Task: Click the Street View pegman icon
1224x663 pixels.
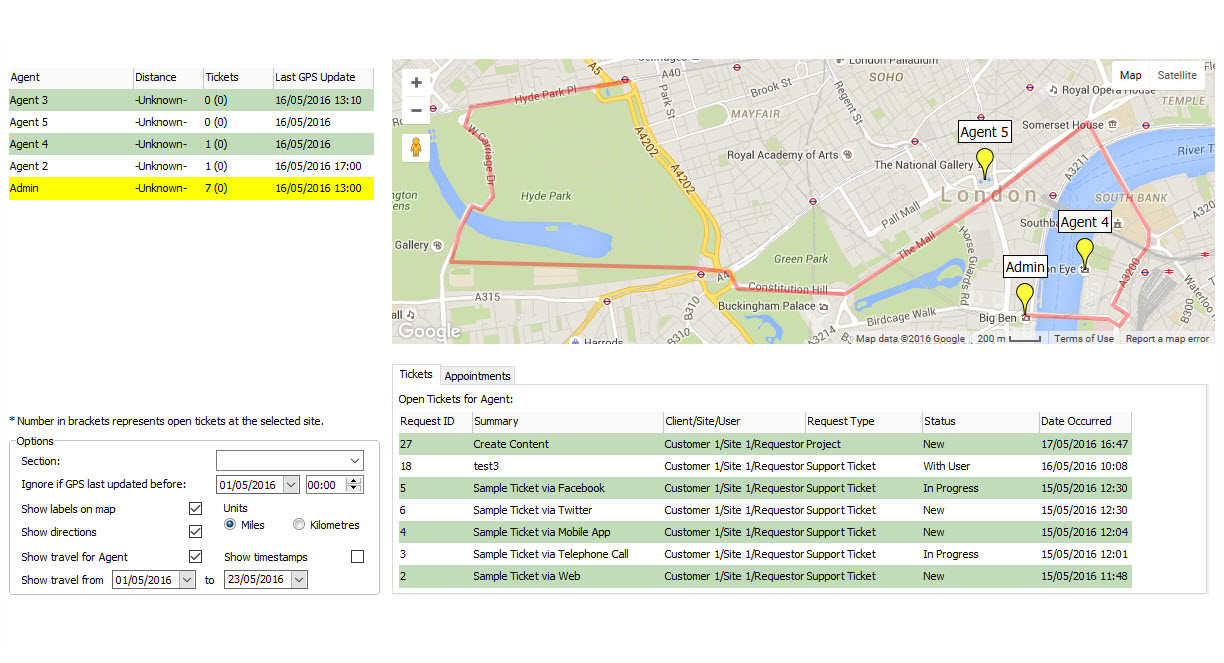Action: click(416, 148)
